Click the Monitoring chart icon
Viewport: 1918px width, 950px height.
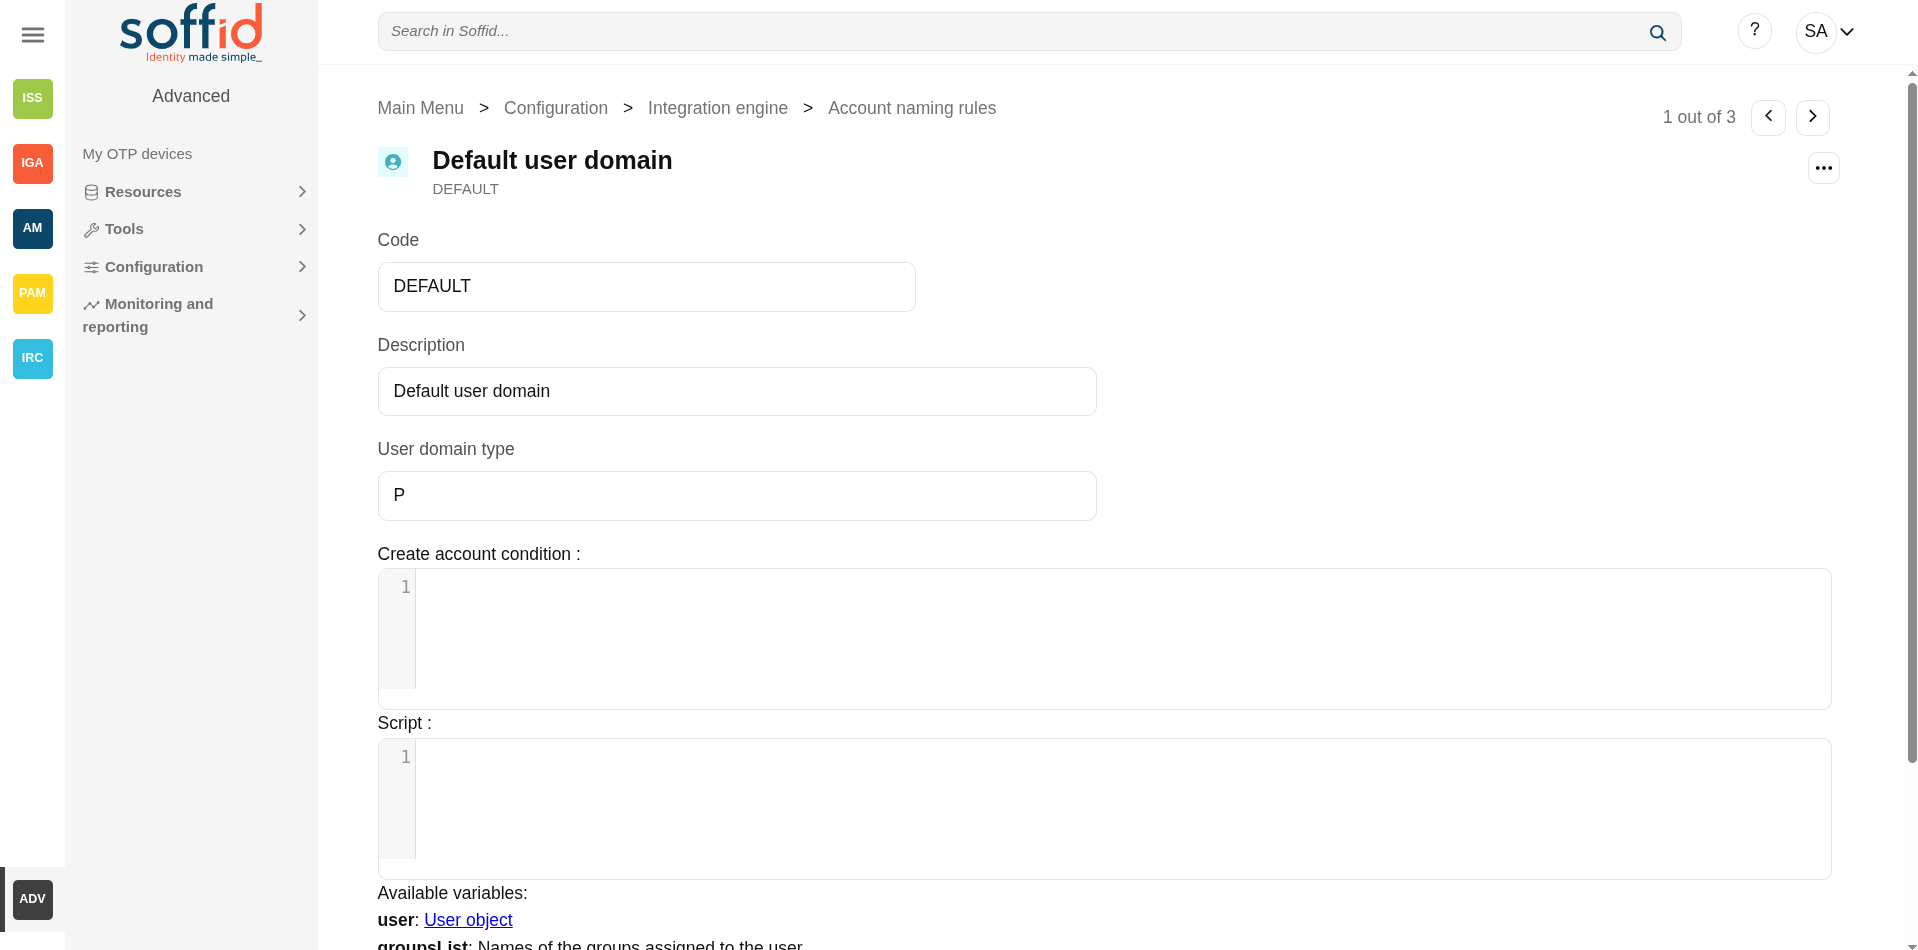[x=91, y=305]
